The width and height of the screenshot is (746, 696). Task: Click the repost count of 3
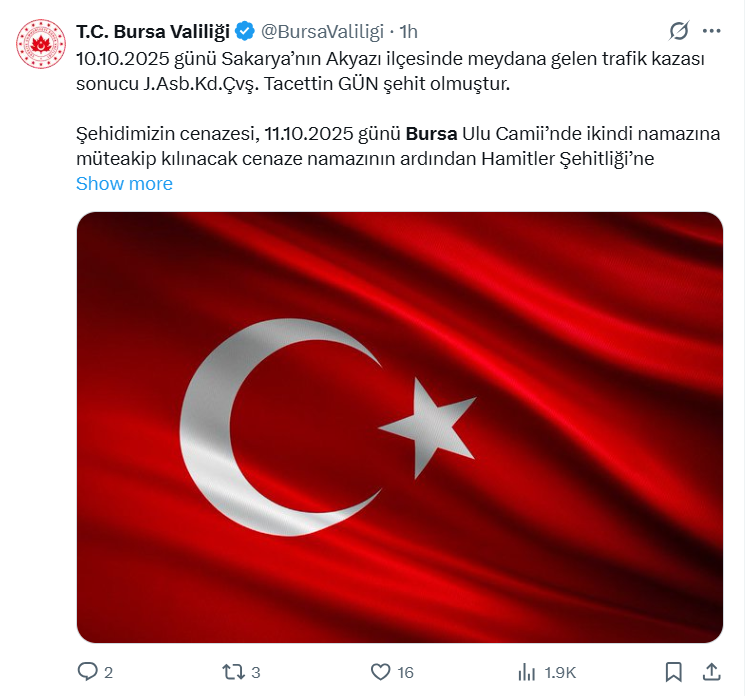coord(256,672)
